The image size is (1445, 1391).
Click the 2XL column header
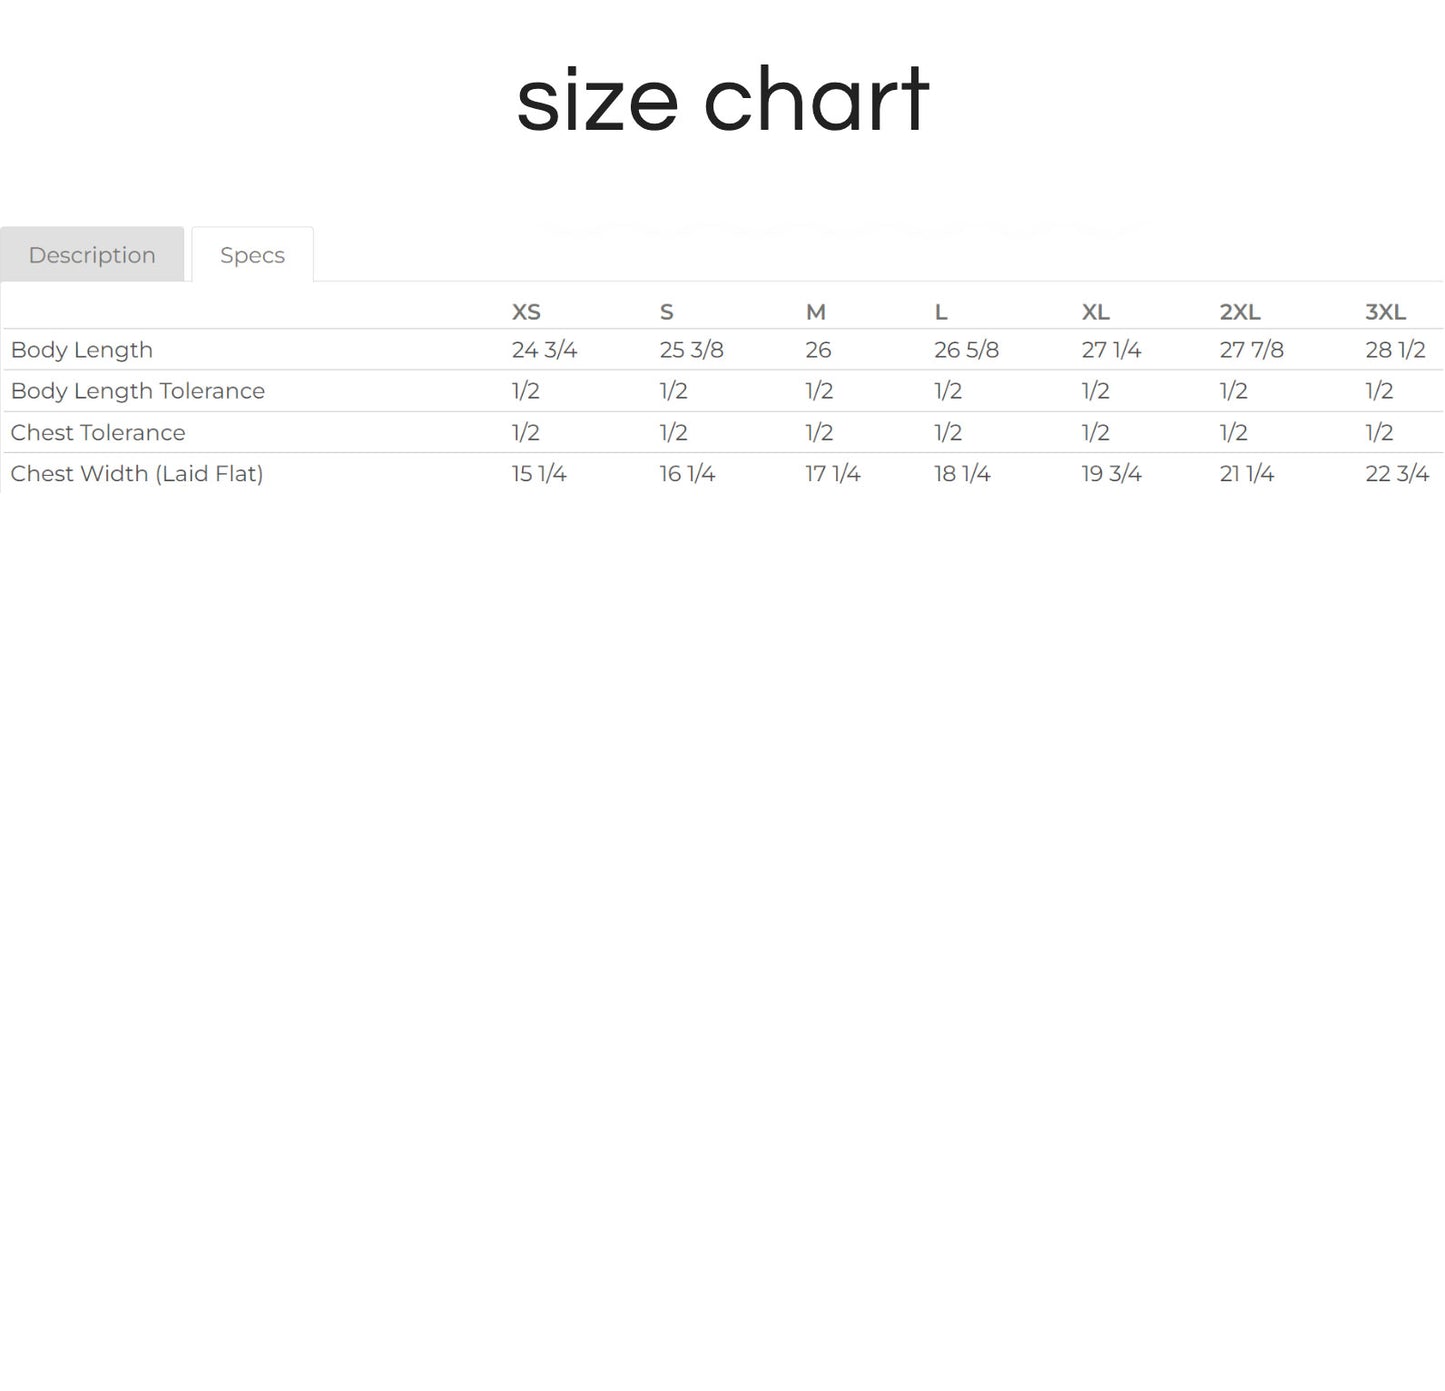pos(1239,312)
